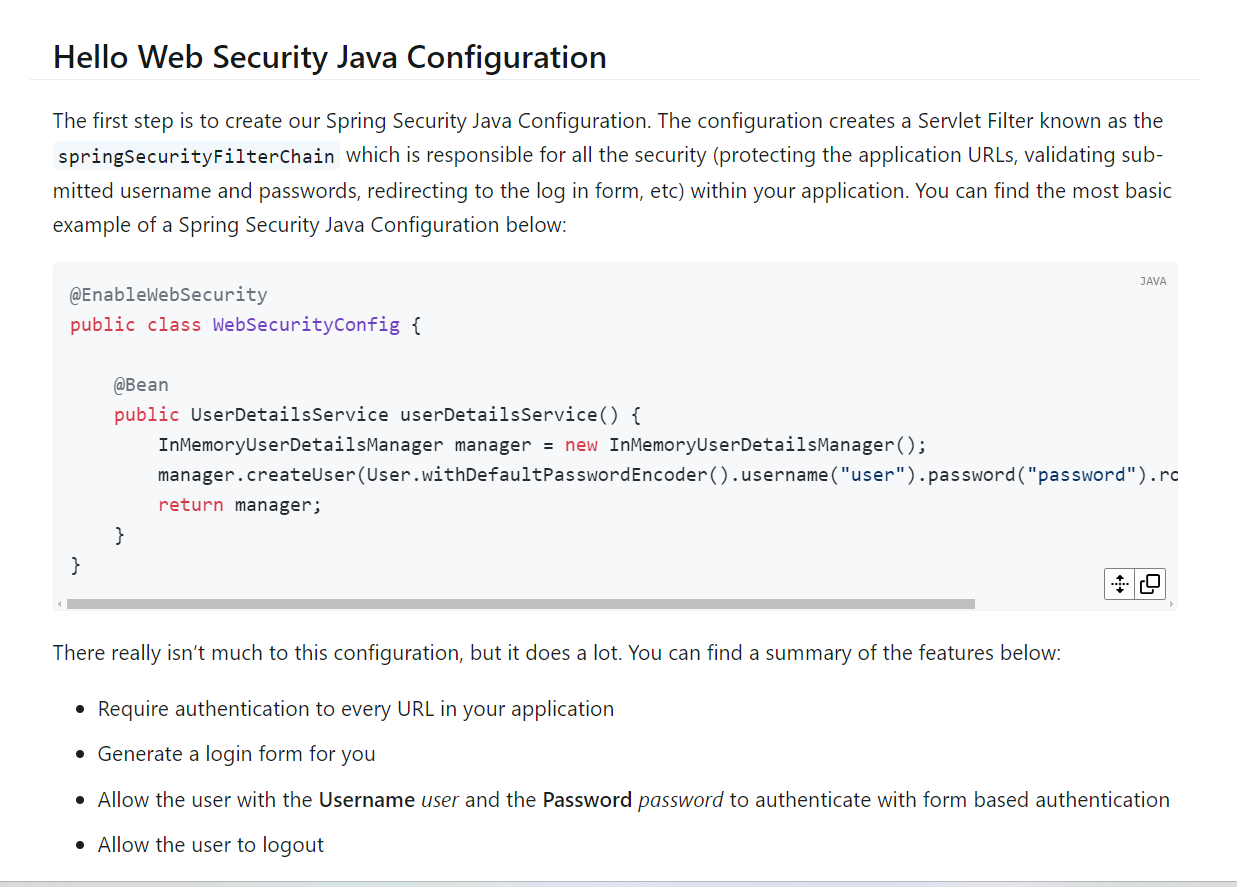Image resolution: width=1237 pixels, height=887 pixels.
Task: Click the bold word Password in the bullet list
Action: coord(587,800)
